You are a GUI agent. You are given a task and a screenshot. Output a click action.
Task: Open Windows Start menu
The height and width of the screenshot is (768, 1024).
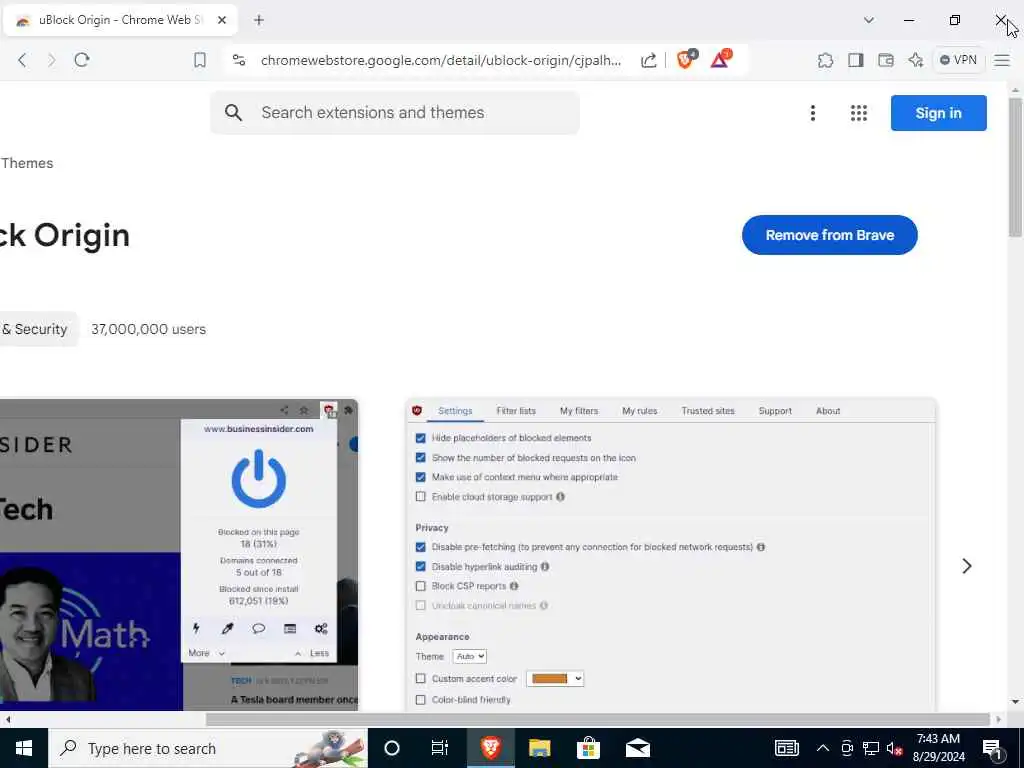(x=24, y=748)
